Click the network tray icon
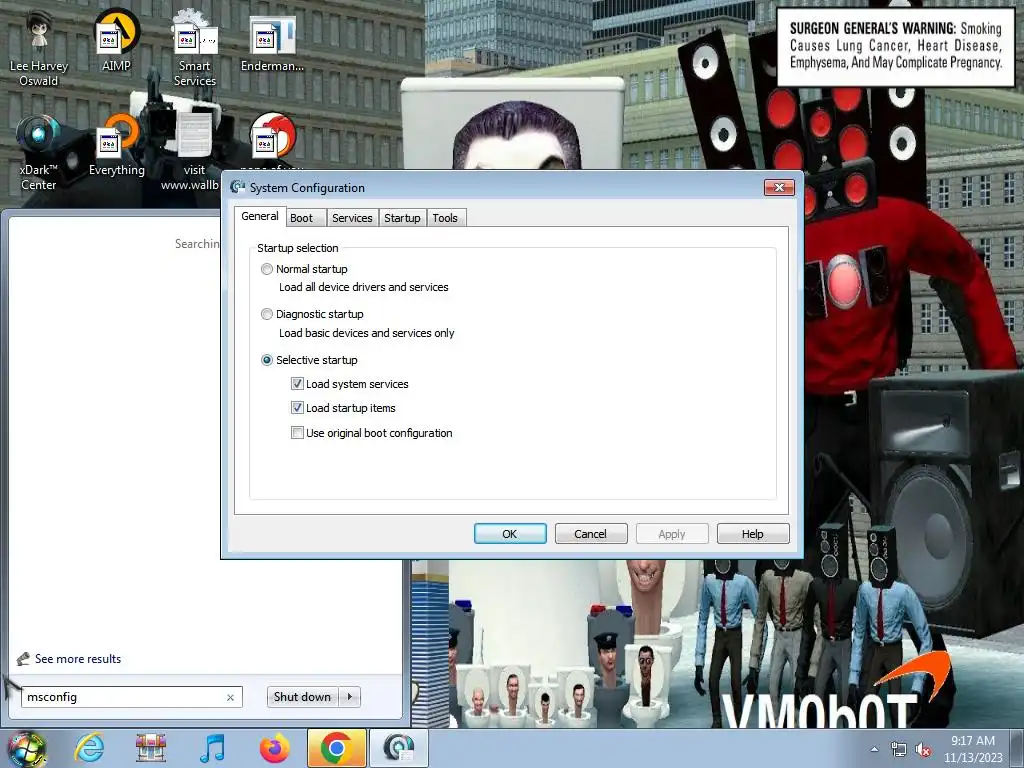The image size is (1024, 768). click(x=899, y=750)
